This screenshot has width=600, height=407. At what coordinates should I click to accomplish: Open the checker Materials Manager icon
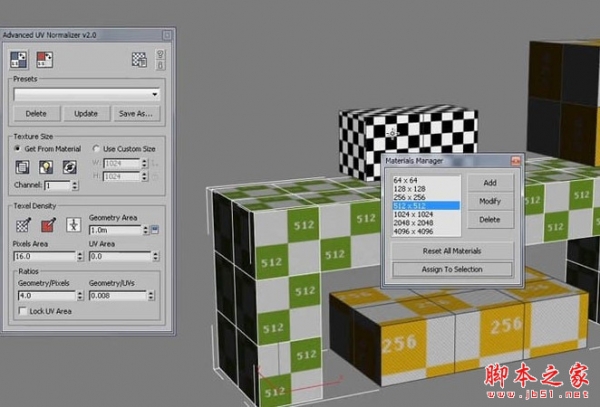click(139, 60)
